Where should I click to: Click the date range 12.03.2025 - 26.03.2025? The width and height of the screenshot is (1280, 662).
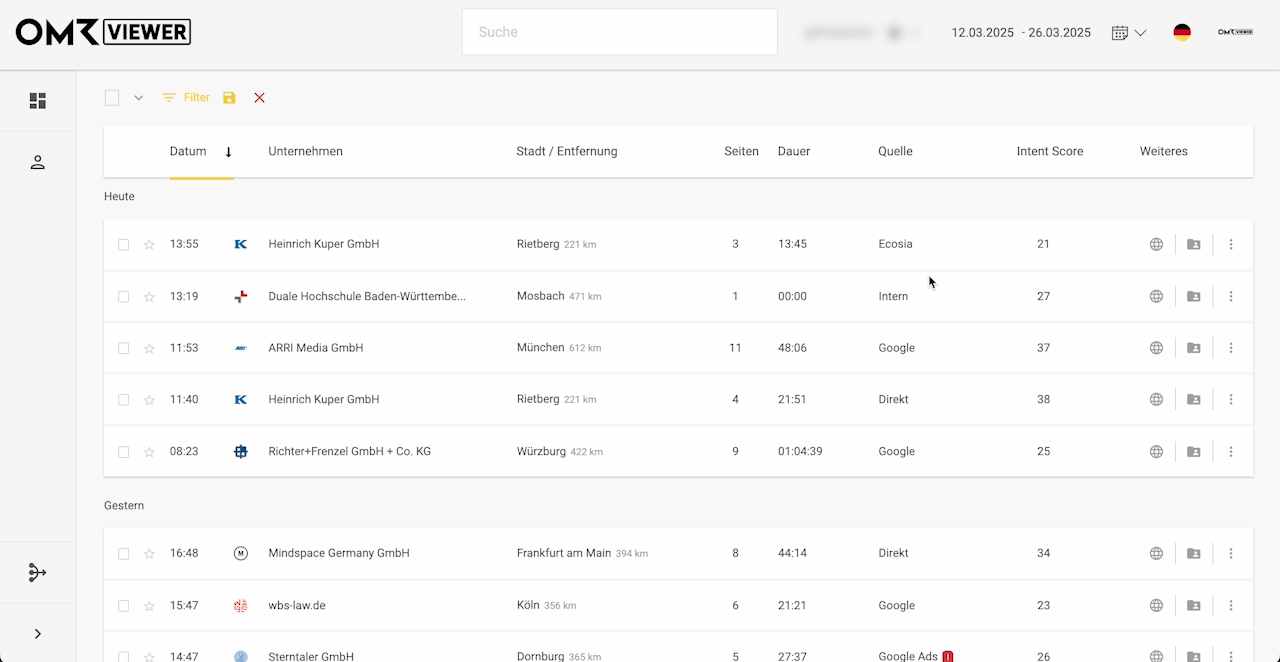(1021, 33)
